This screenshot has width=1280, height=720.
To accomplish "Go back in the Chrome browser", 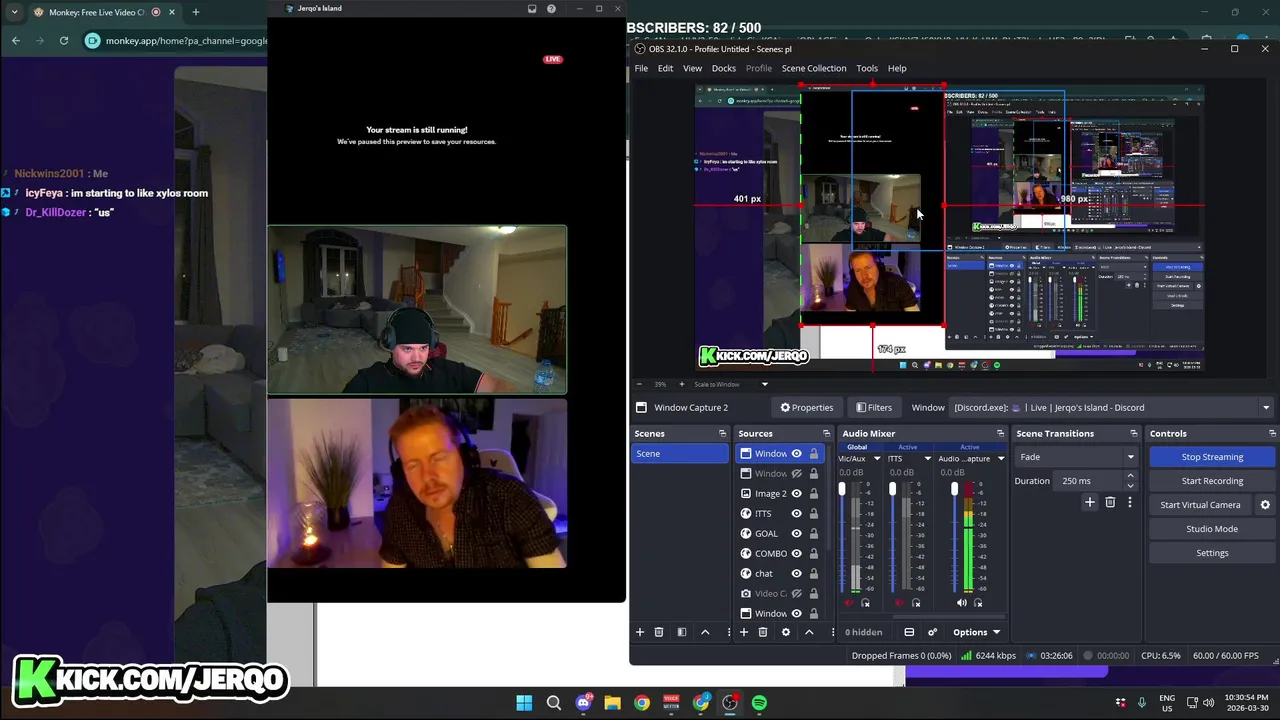I will (x=16, y=40).
